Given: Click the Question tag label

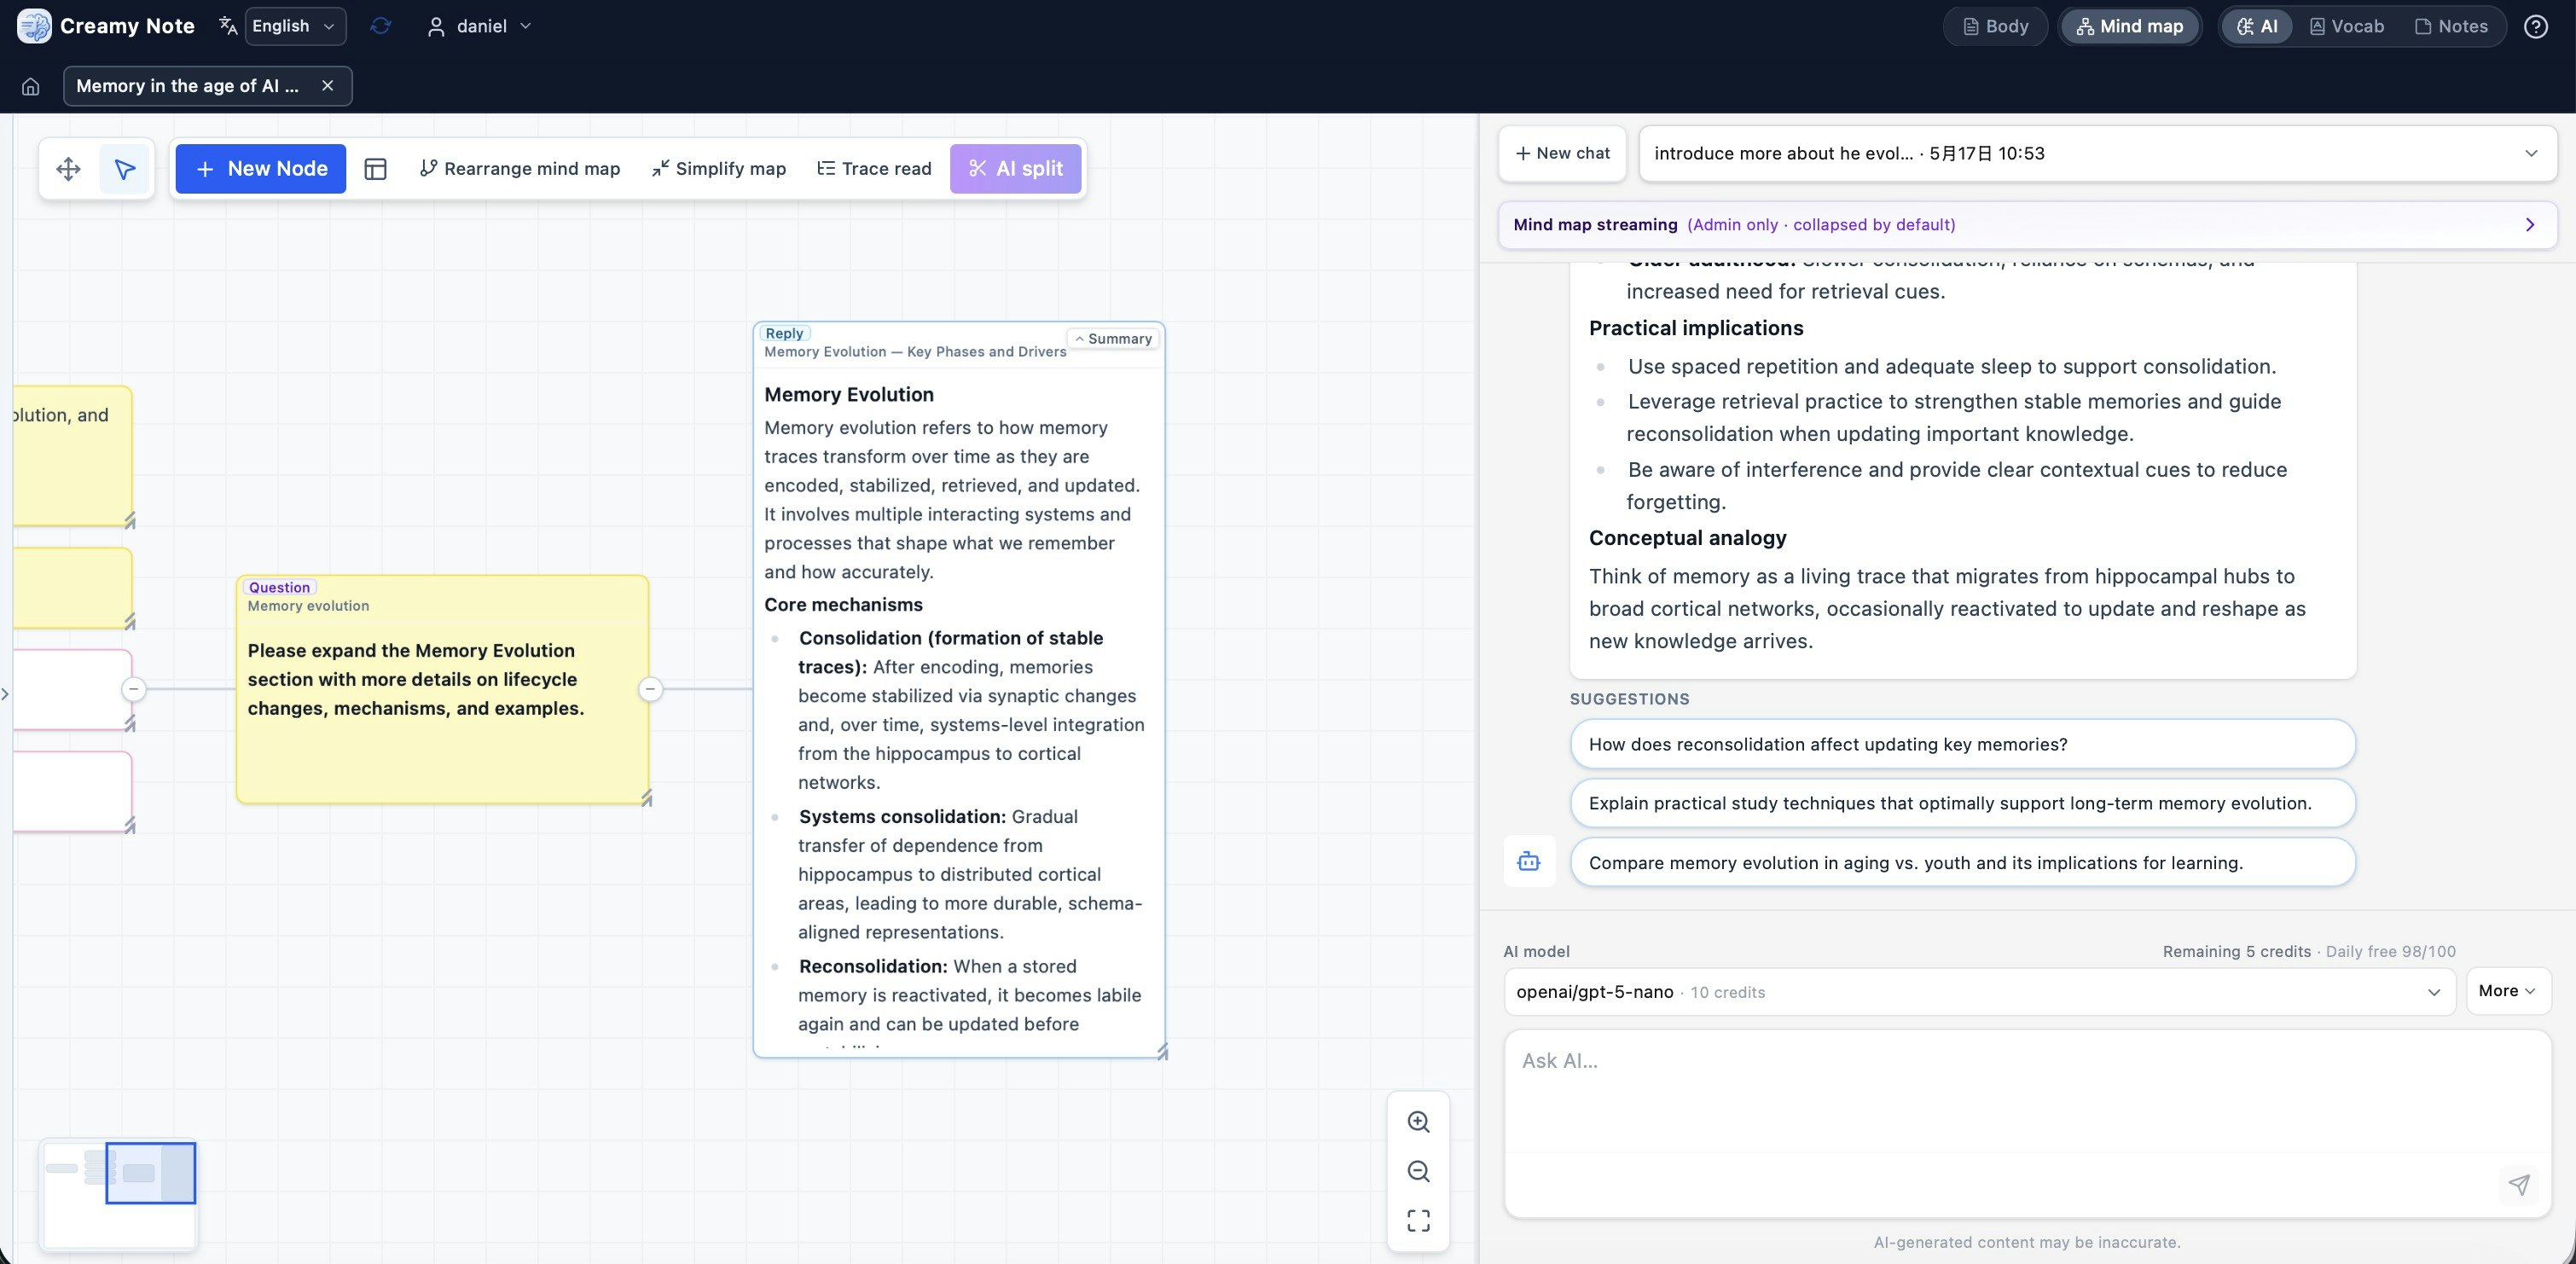Looking at the screenshot, I should (x=279, y=587).
